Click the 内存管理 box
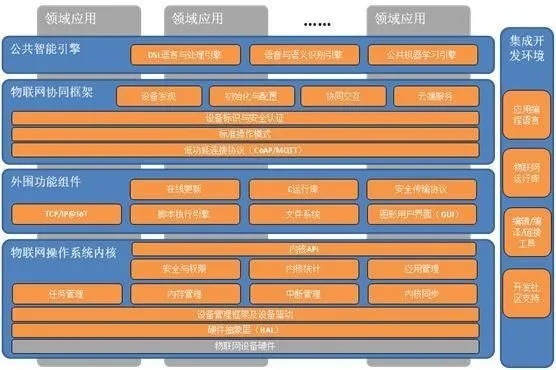This screenshot has width=556, height=370. 185,294
